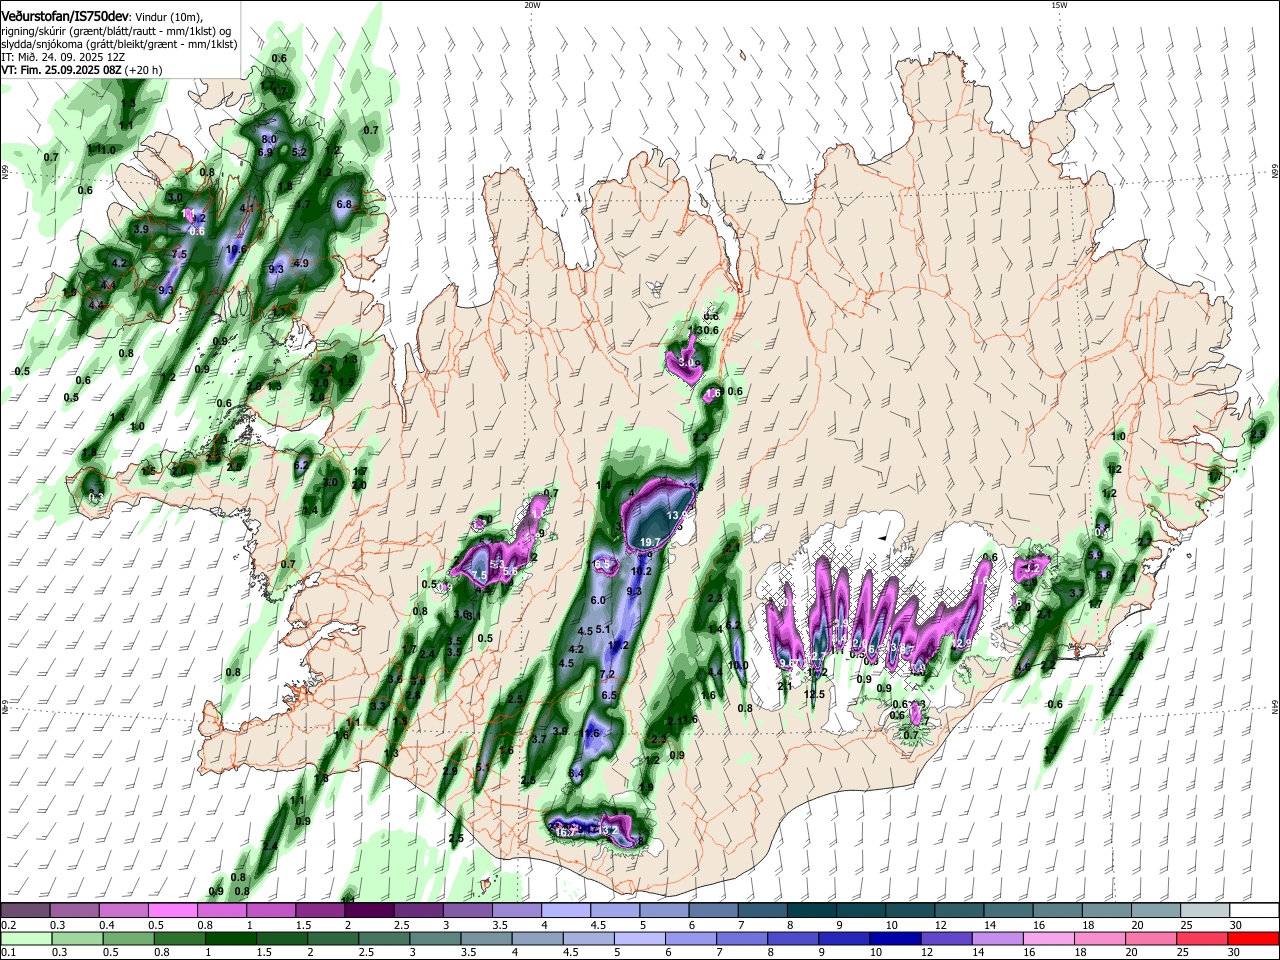The image size is (1280, 960).
Task: Click the 6.5 value in the central rain band
Action: pyautogui.click(x=609, y=696)
